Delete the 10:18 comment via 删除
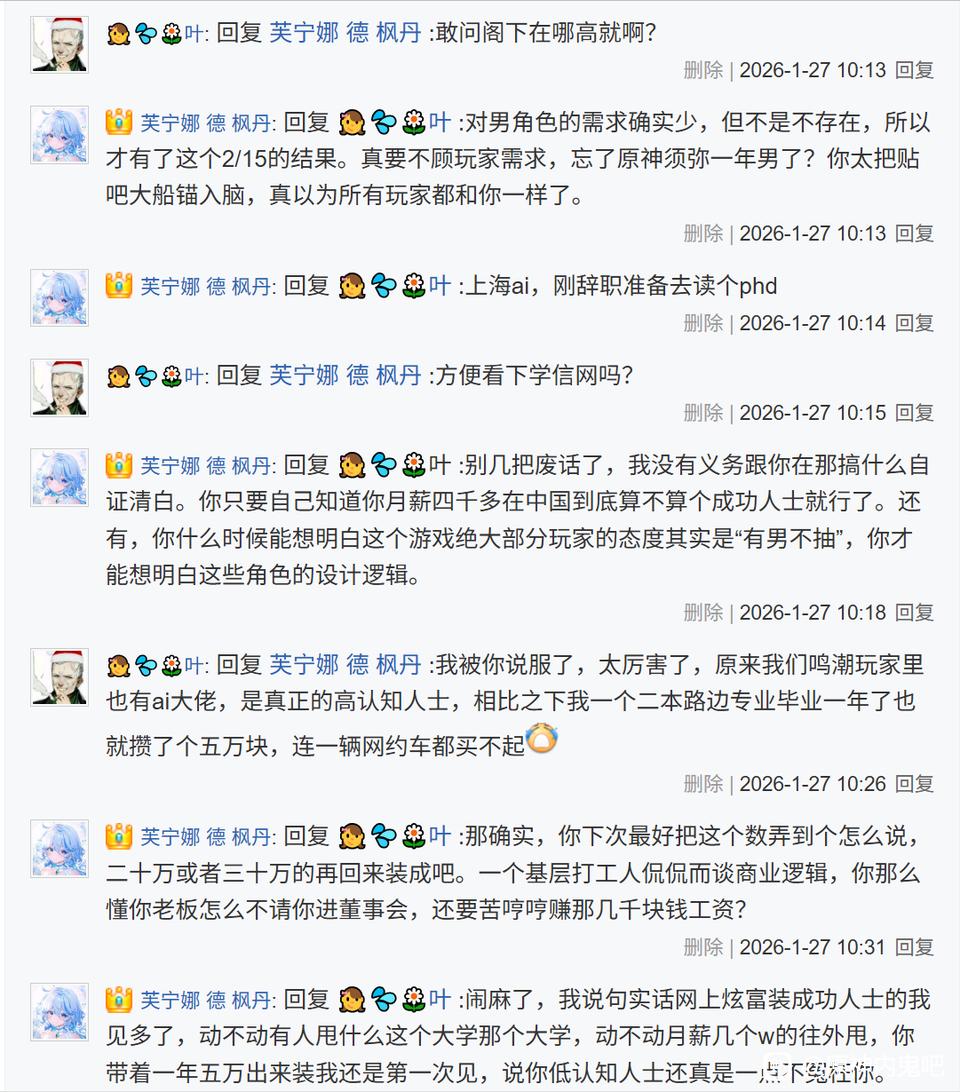 (703, 612)
